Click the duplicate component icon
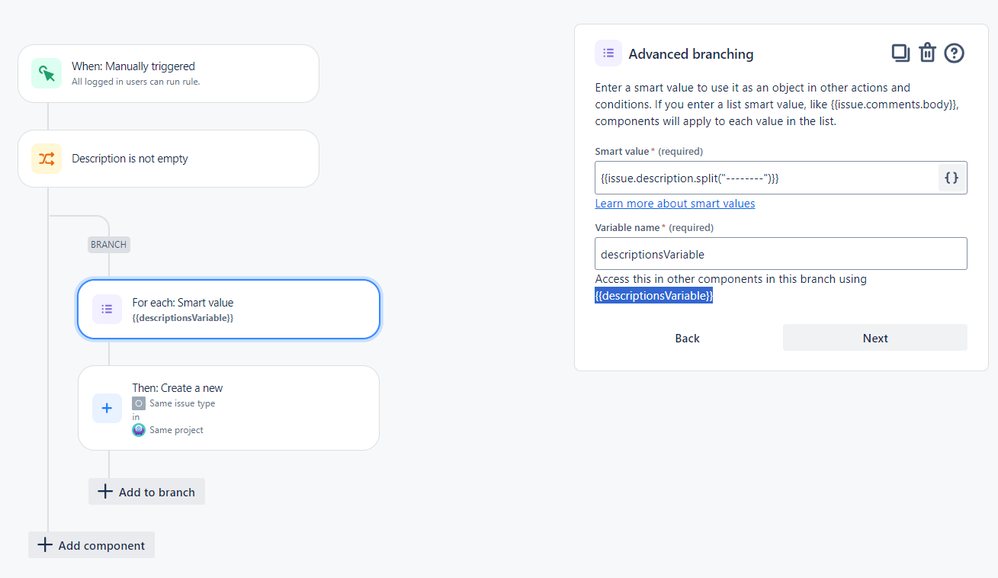This screenshot has width=998, height=578. tap(900, 53)
